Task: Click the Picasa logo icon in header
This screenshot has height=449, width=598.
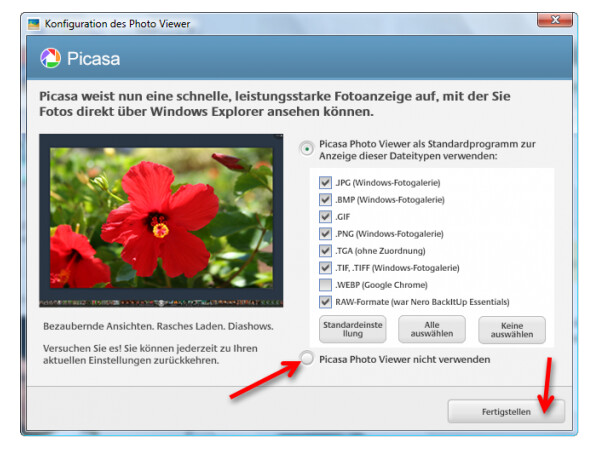Action: 50,58
